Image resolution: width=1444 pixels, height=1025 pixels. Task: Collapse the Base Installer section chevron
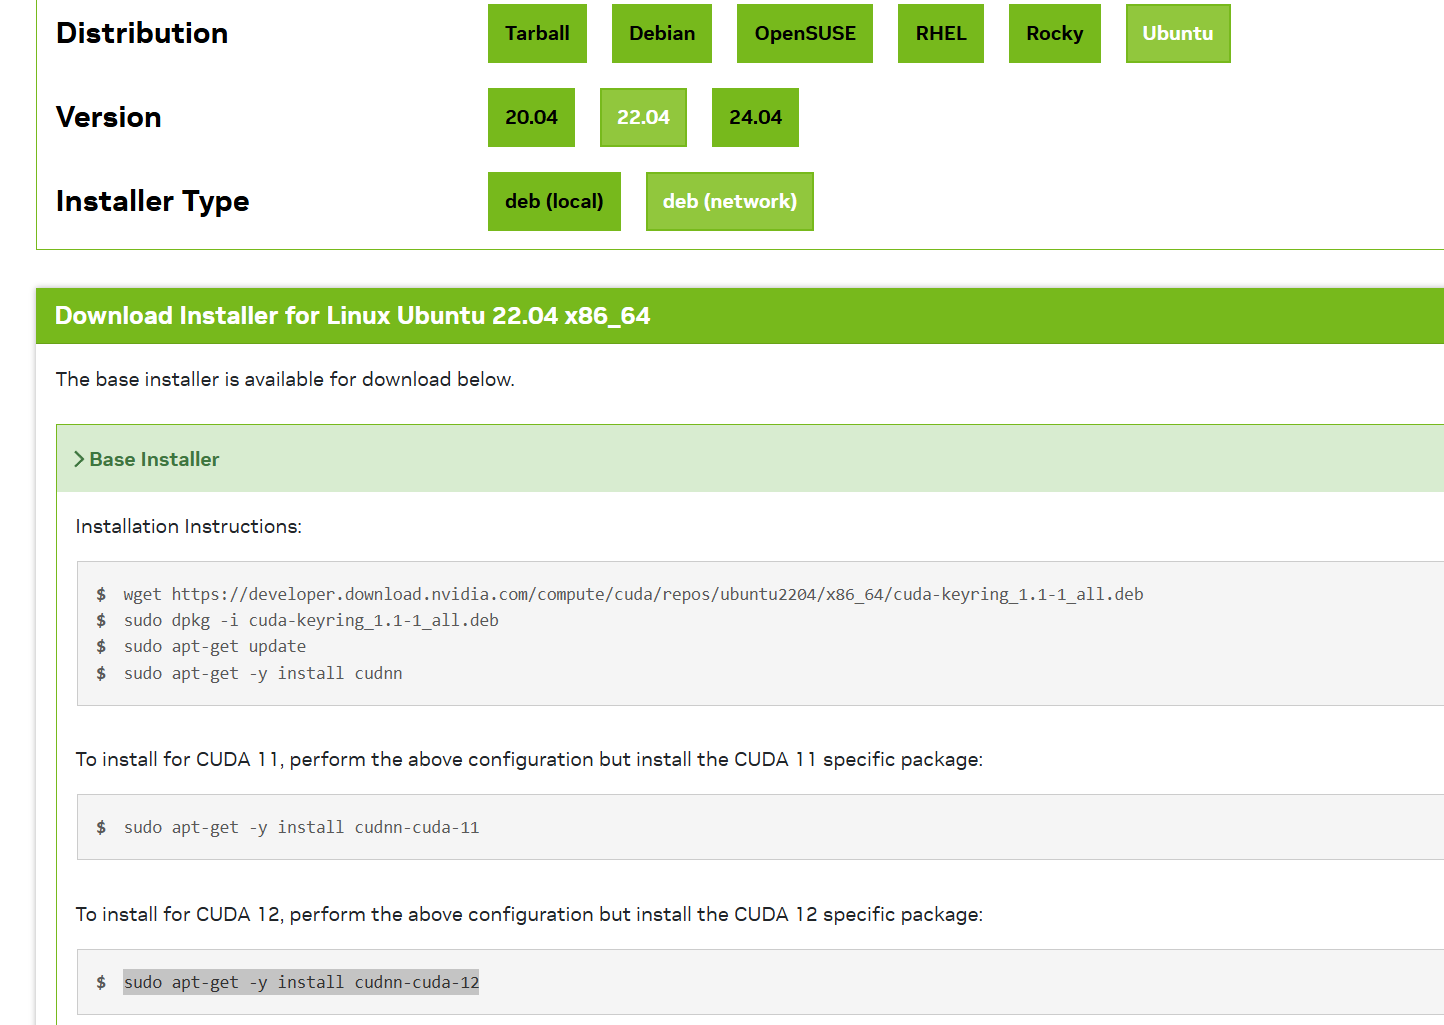click(x=79, y=459)
